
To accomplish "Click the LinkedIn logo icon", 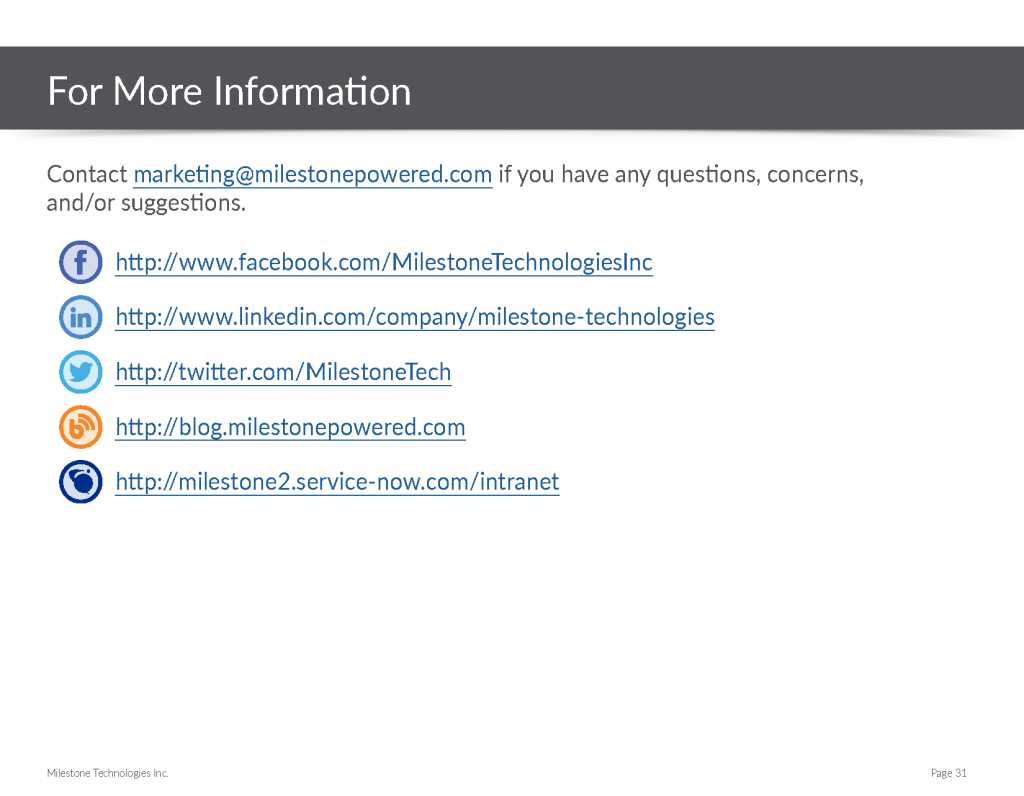I will tap(81, 318).
